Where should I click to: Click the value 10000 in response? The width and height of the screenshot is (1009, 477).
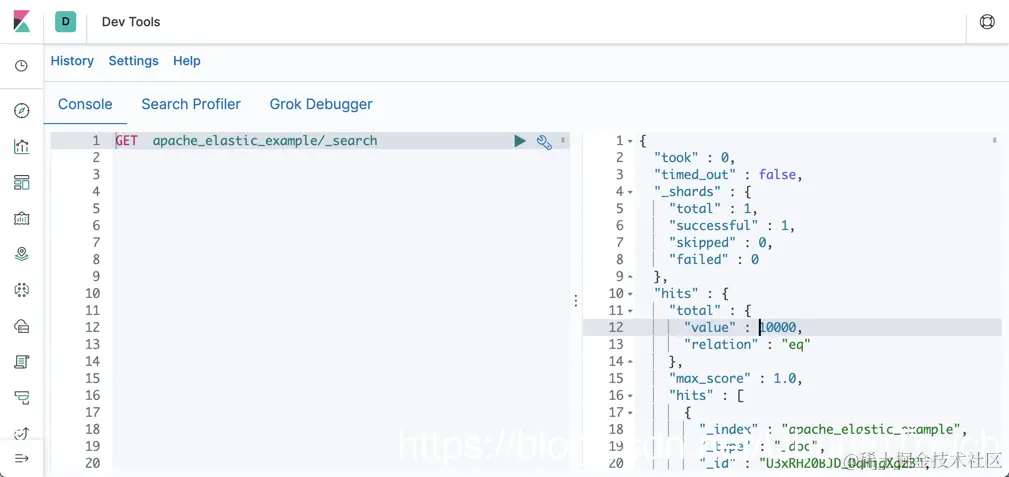click(x=778, y=328)
